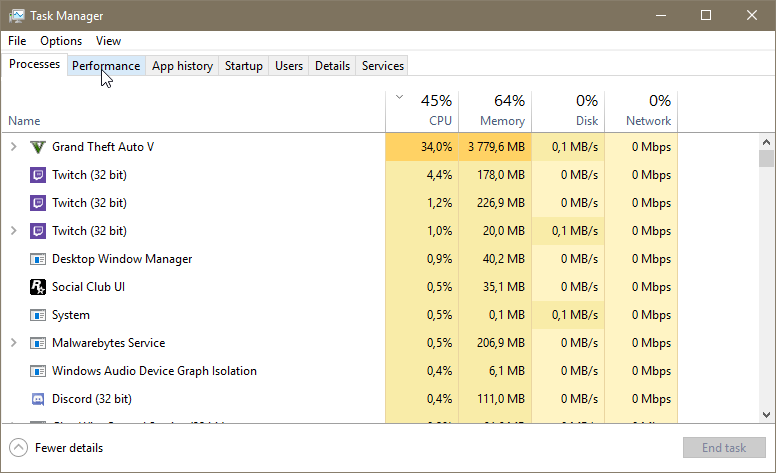Expand the third Twitch (32 bit) group

(14, 231)
